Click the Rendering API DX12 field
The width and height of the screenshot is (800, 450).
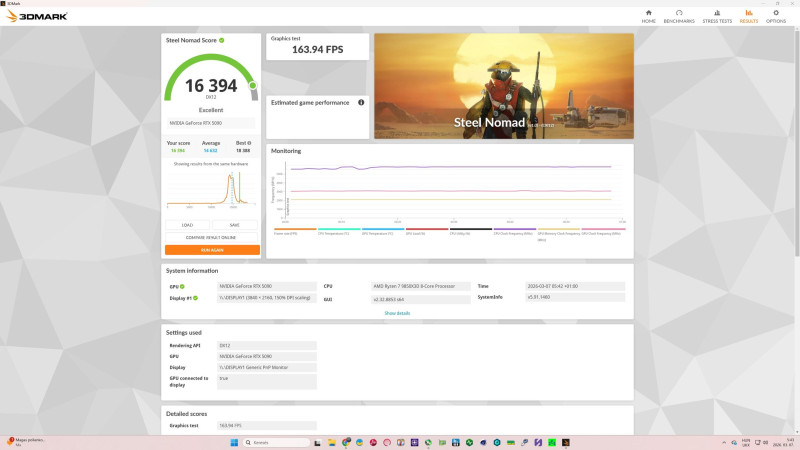[x=266, y=345]
